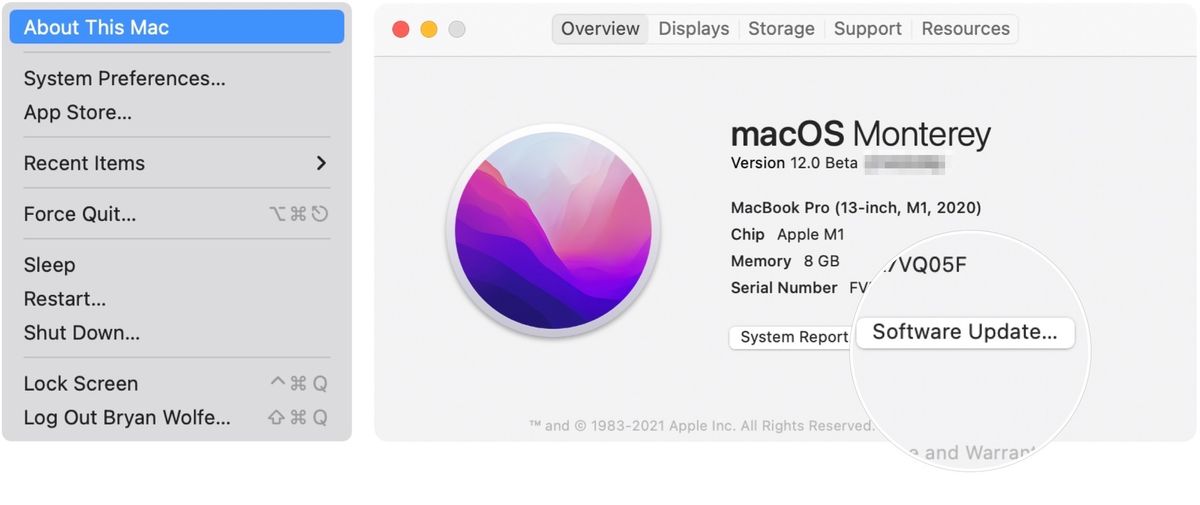This screenshot has width=1200, height=505.
Task: Choose Restart from Apple menu
Action: [177, 299]
